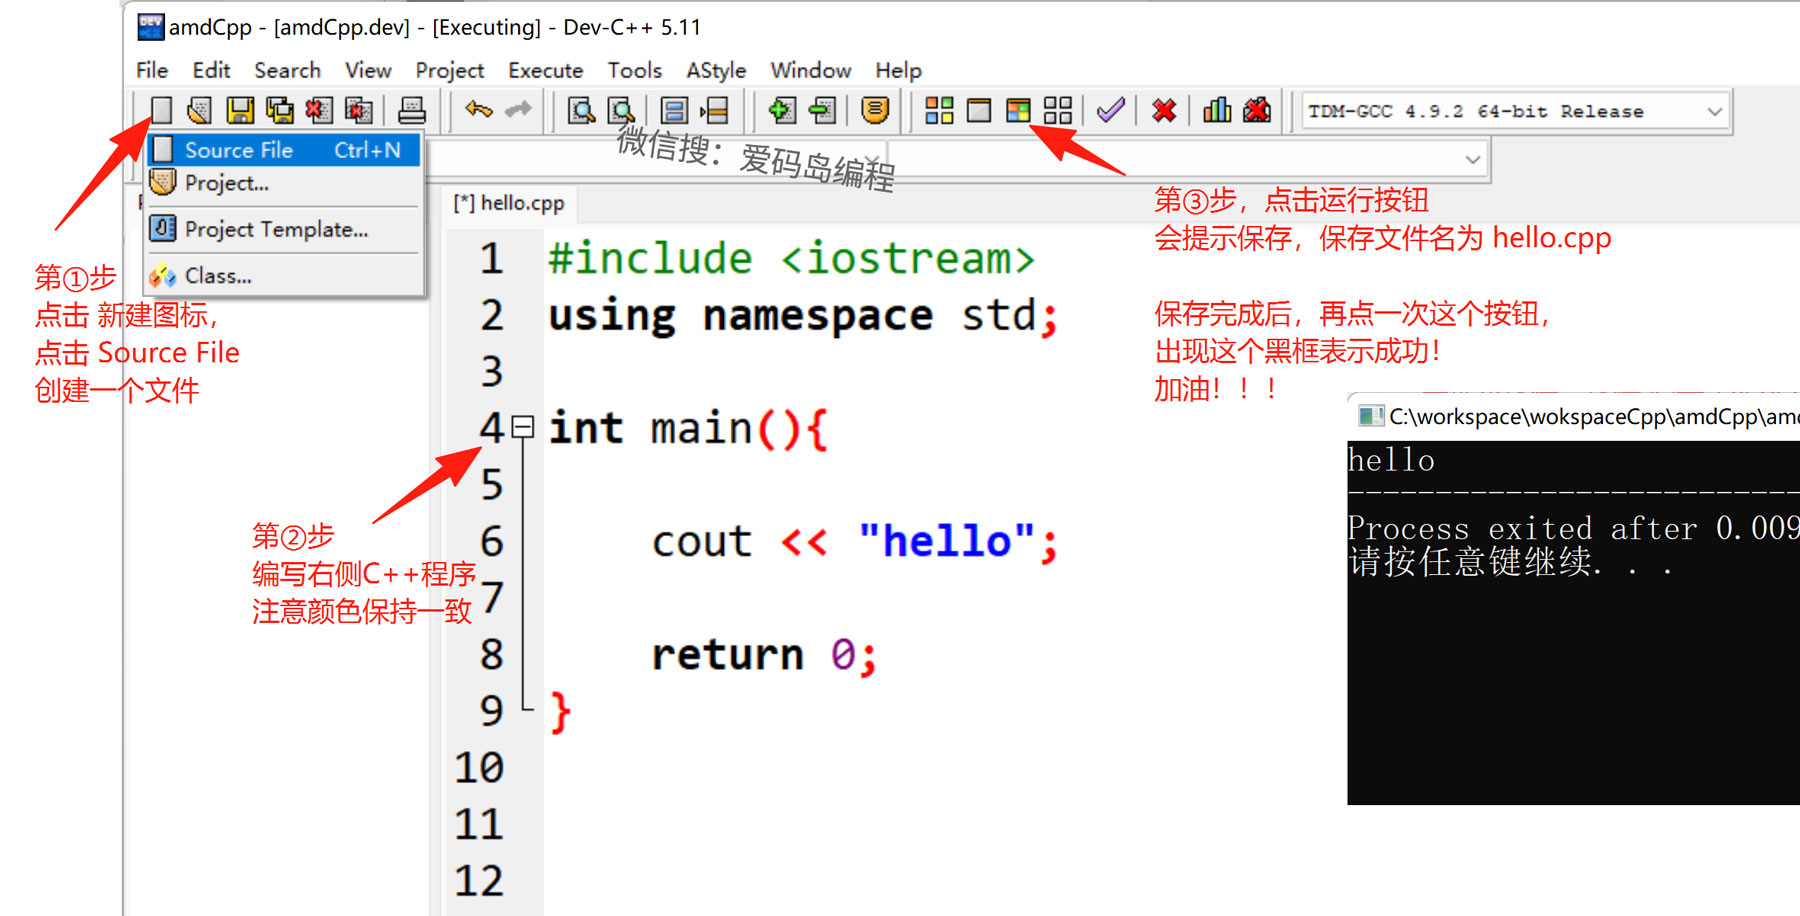The height and width of the screenshot is (916, 1800).
Task: Click the Undo arrow icon
Action: click(479, 110)
